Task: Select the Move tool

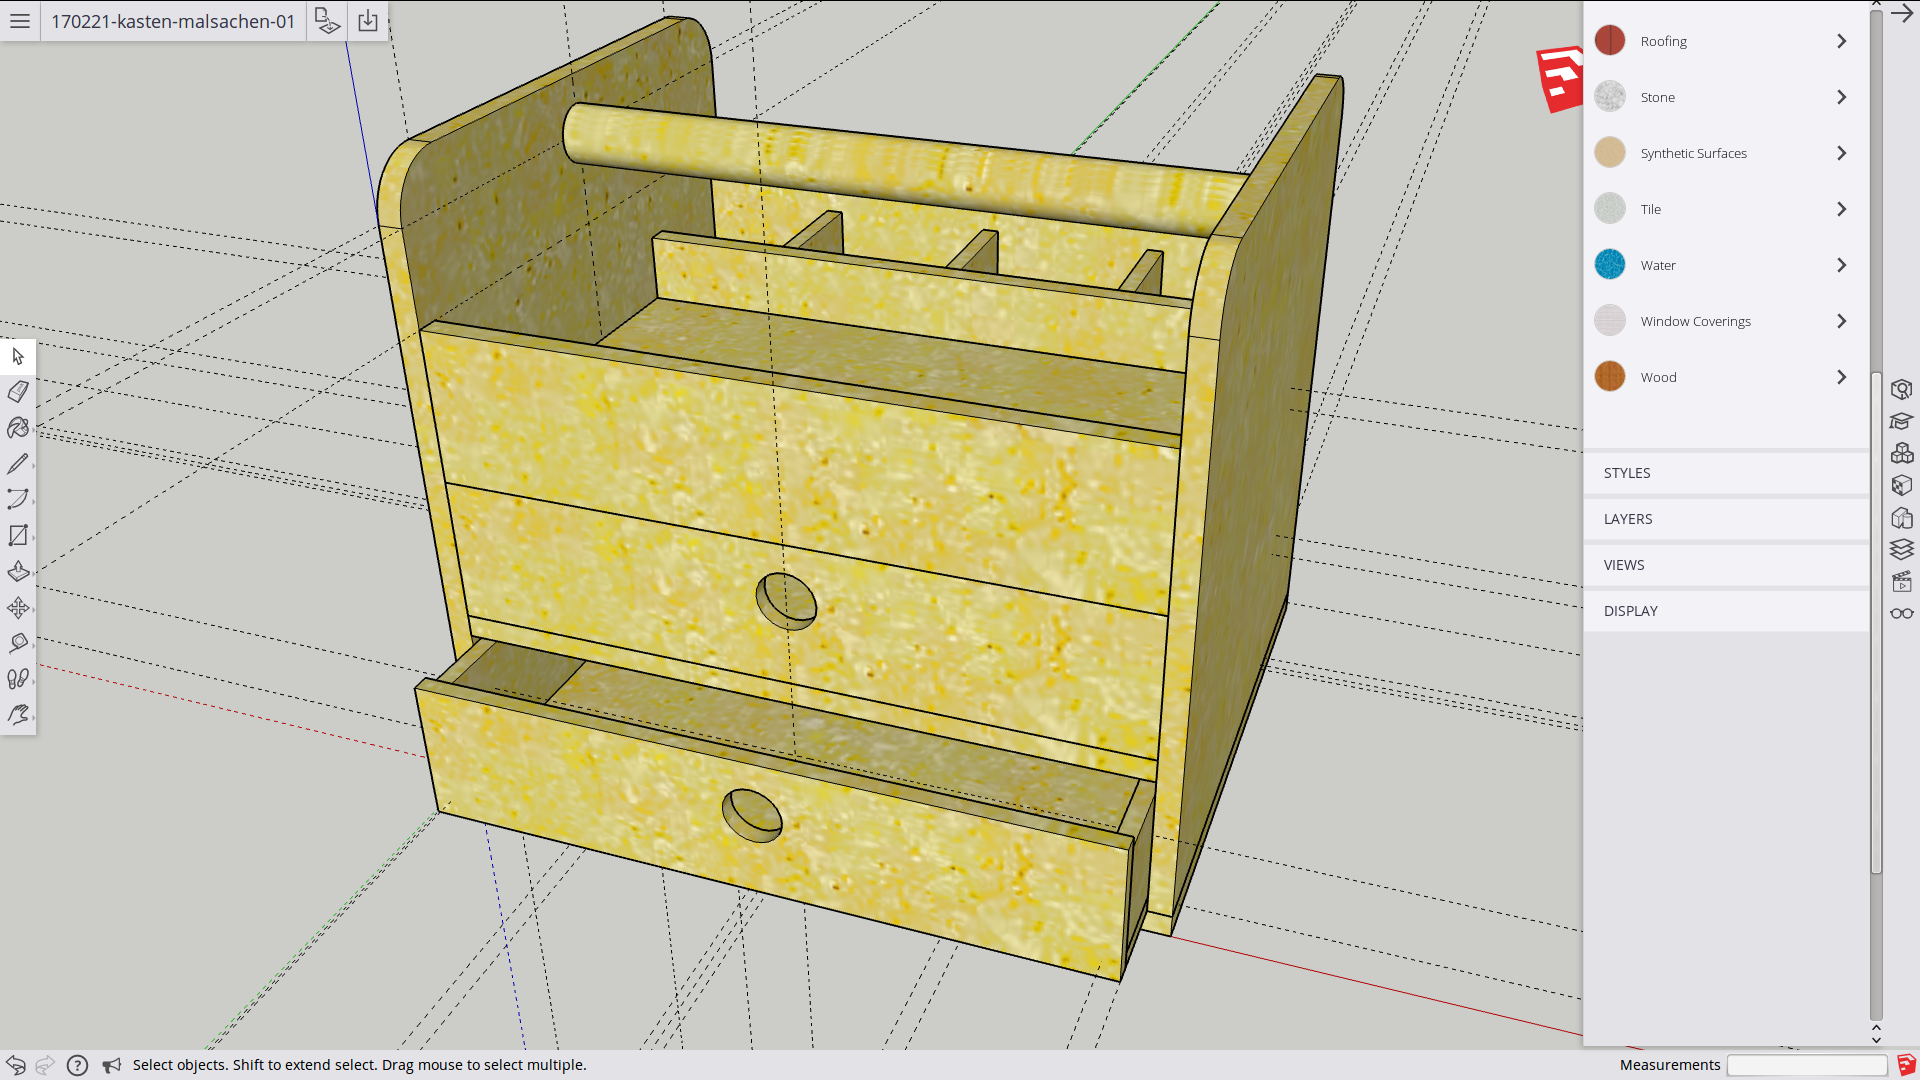Action: click(18, 608)
